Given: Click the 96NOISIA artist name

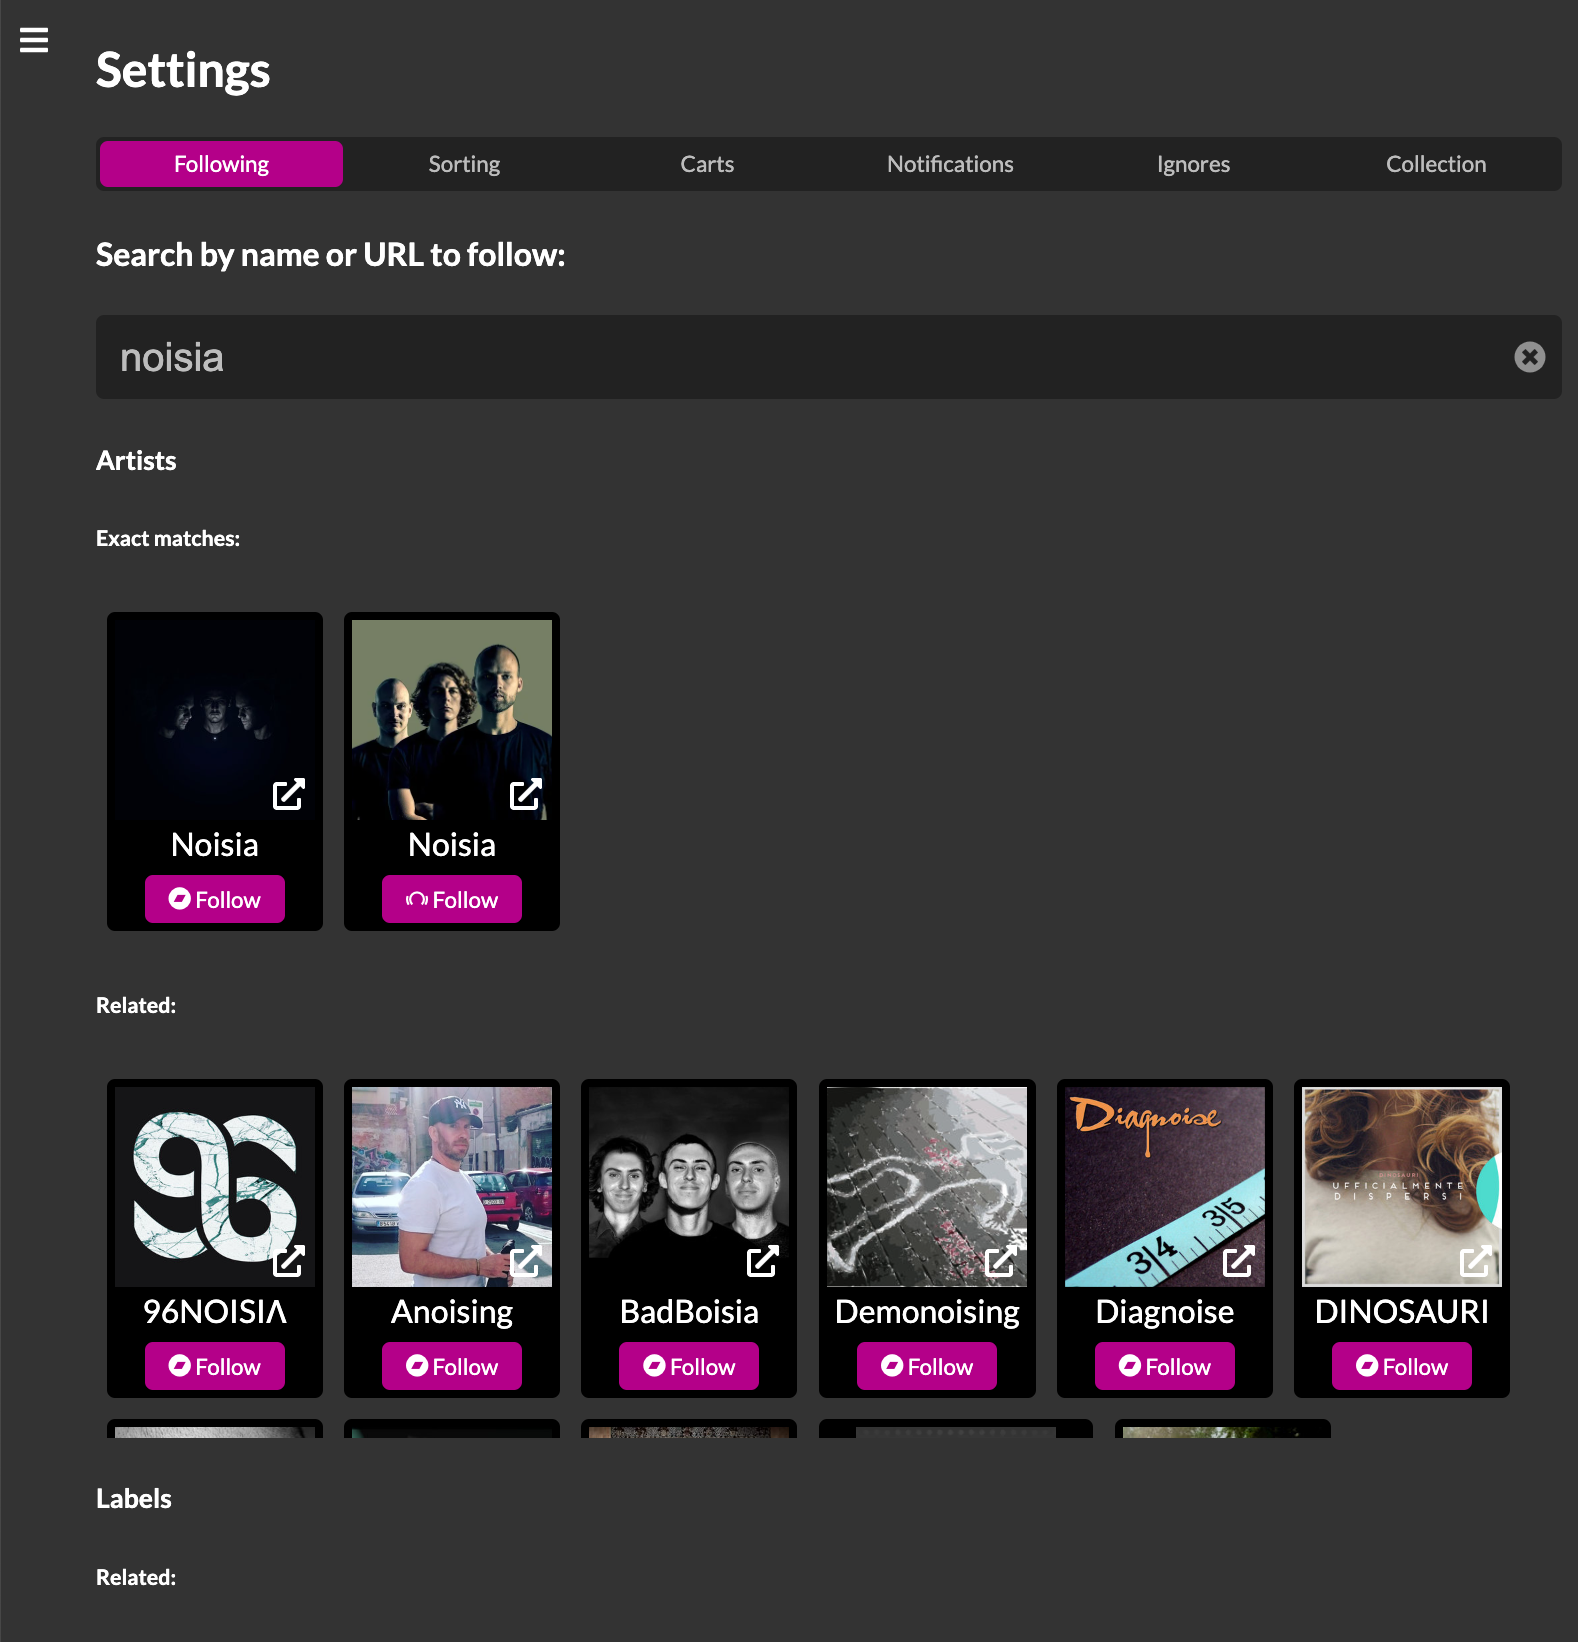Looking at the screenshot, I should 215,1311.
